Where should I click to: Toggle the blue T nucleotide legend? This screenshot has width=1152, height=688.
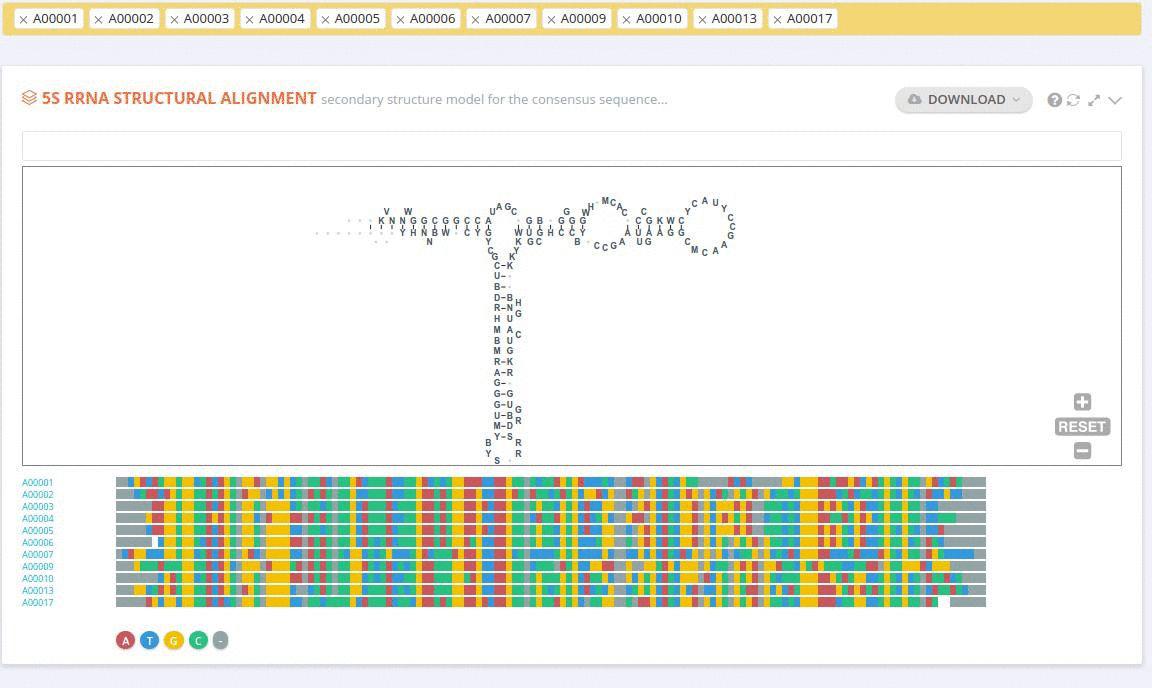pos(149,640)
